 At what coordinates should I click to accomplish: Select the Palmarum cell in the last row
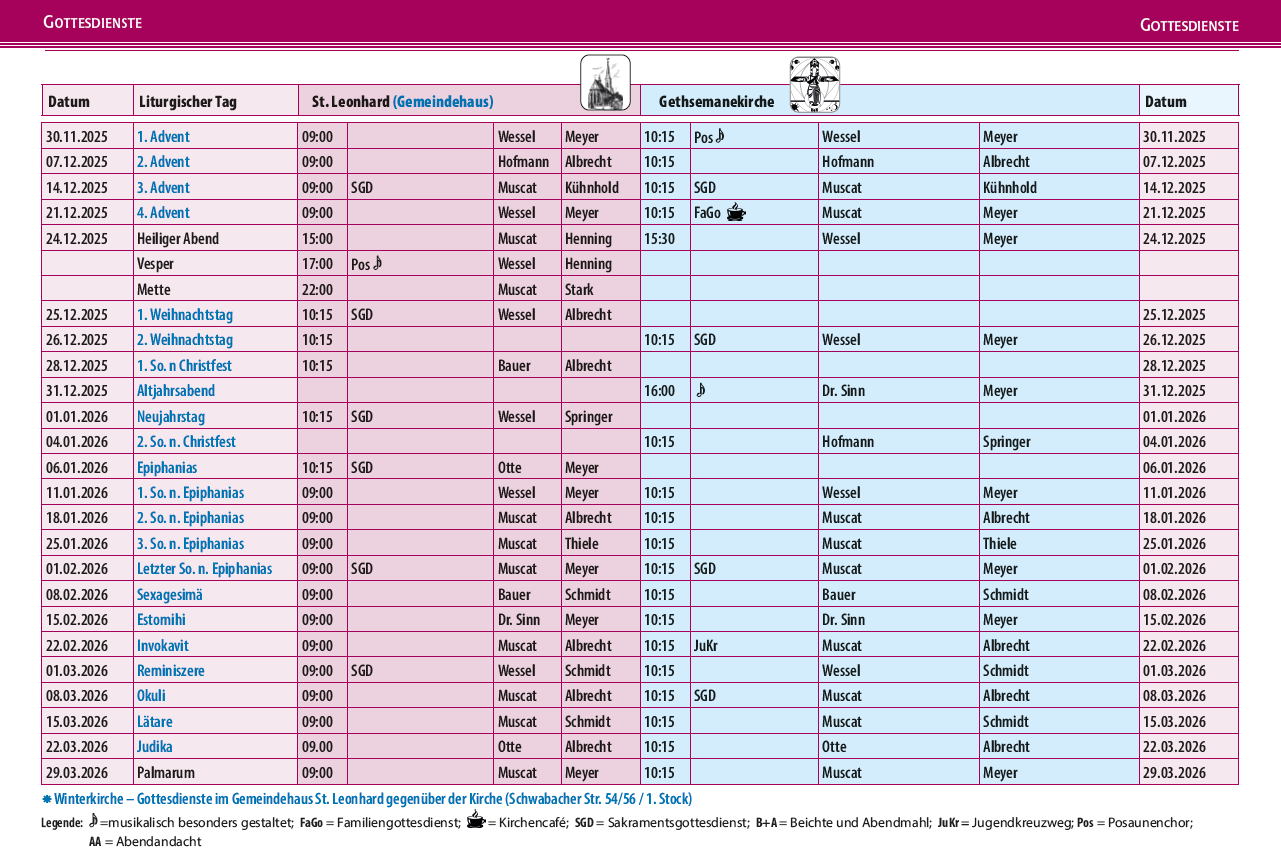click(x=166, y=772)
